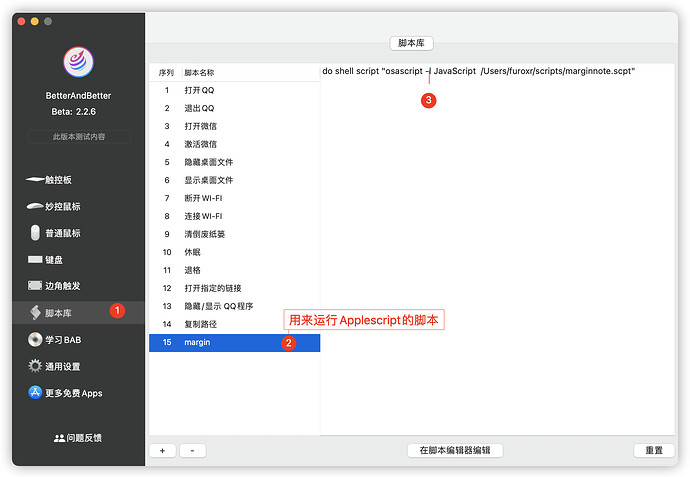Open the 妙控鼠标 Magic Mouse icon
Screen dimensions: 690x477
pos(35,206)
